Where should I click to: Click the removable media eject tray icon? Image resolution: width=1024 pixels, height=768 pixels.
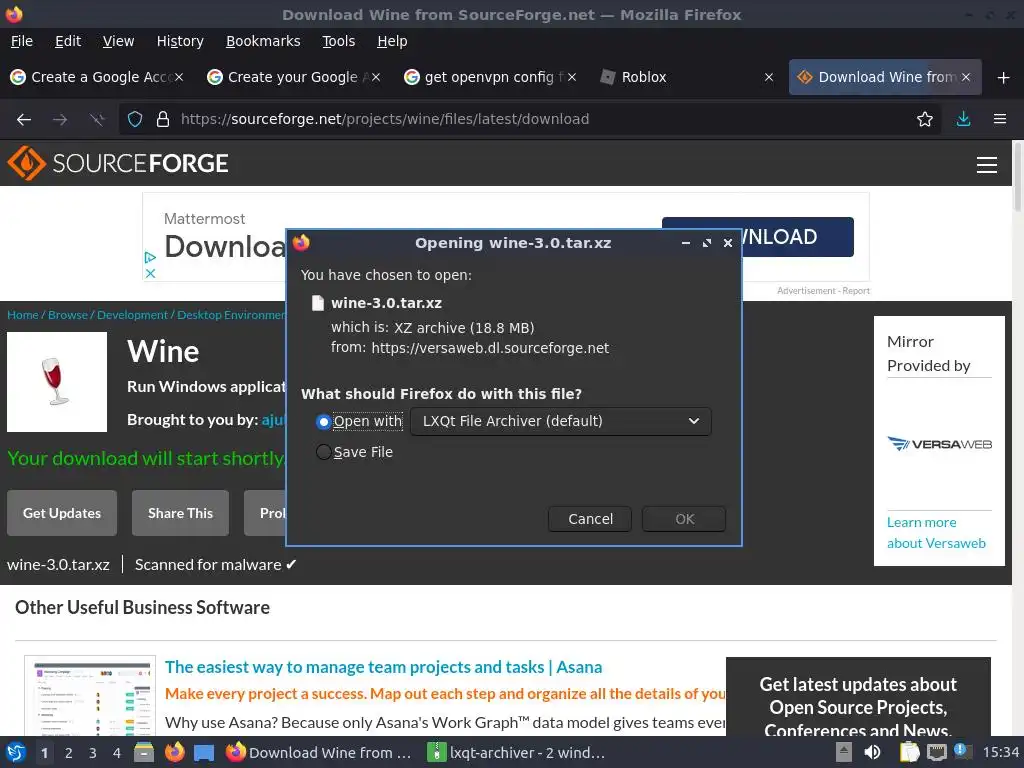click(844, 752)
